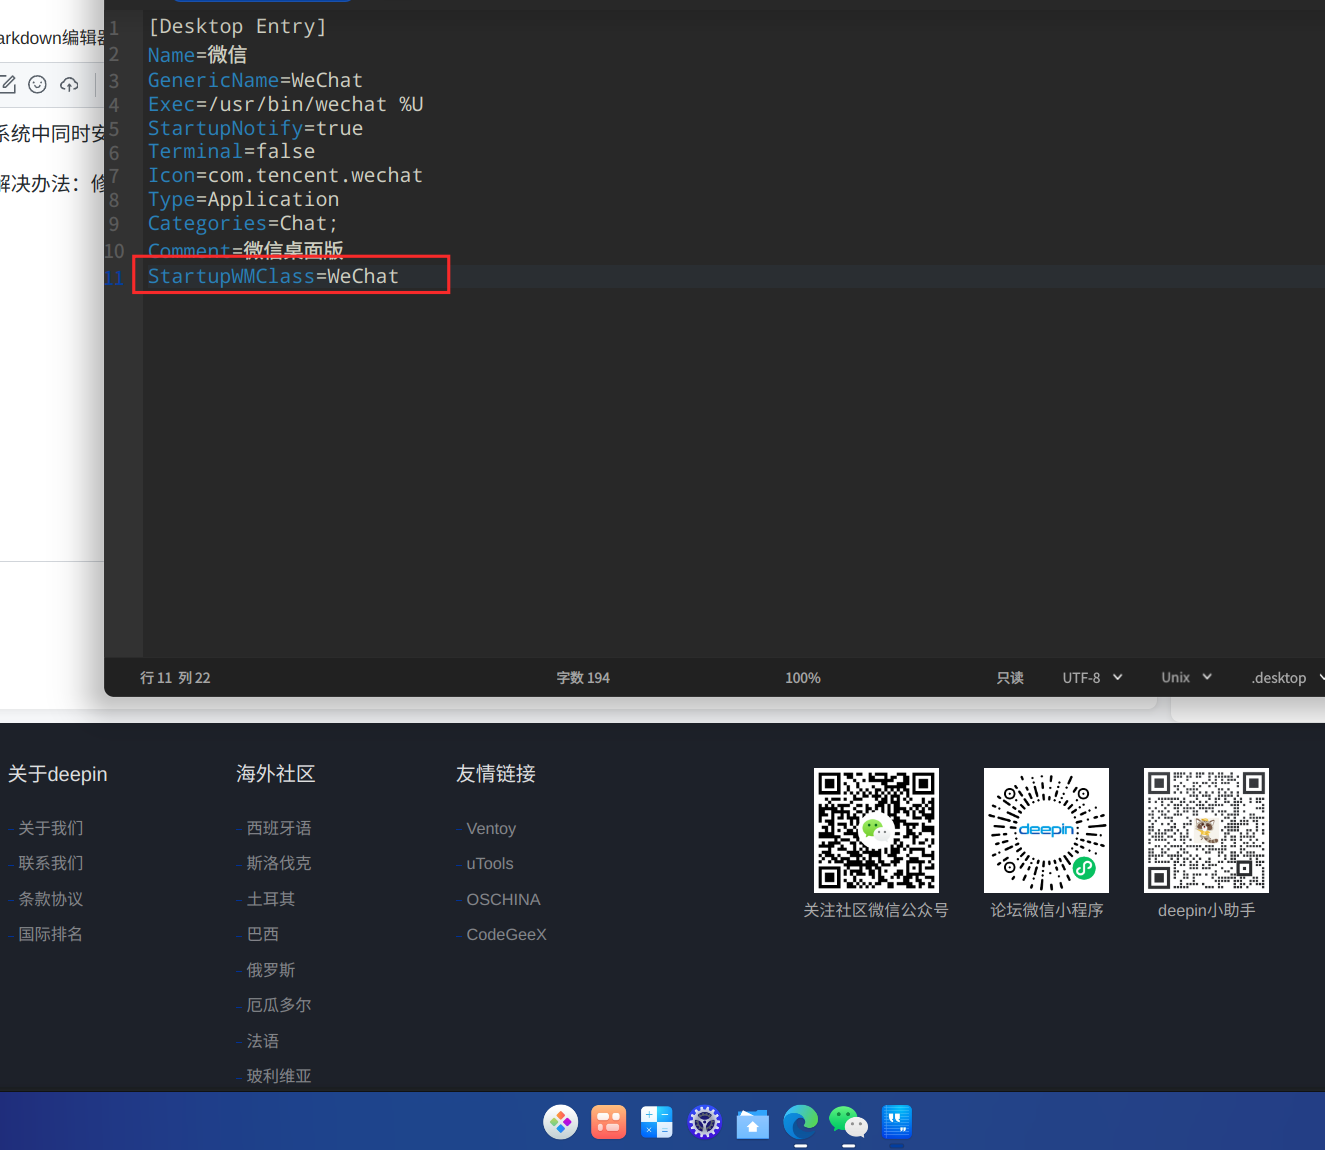Viewport: 1325px width, 1150px height.
Task: Click the cloud upload icon in forum toolbar
Action: point(69,85)
